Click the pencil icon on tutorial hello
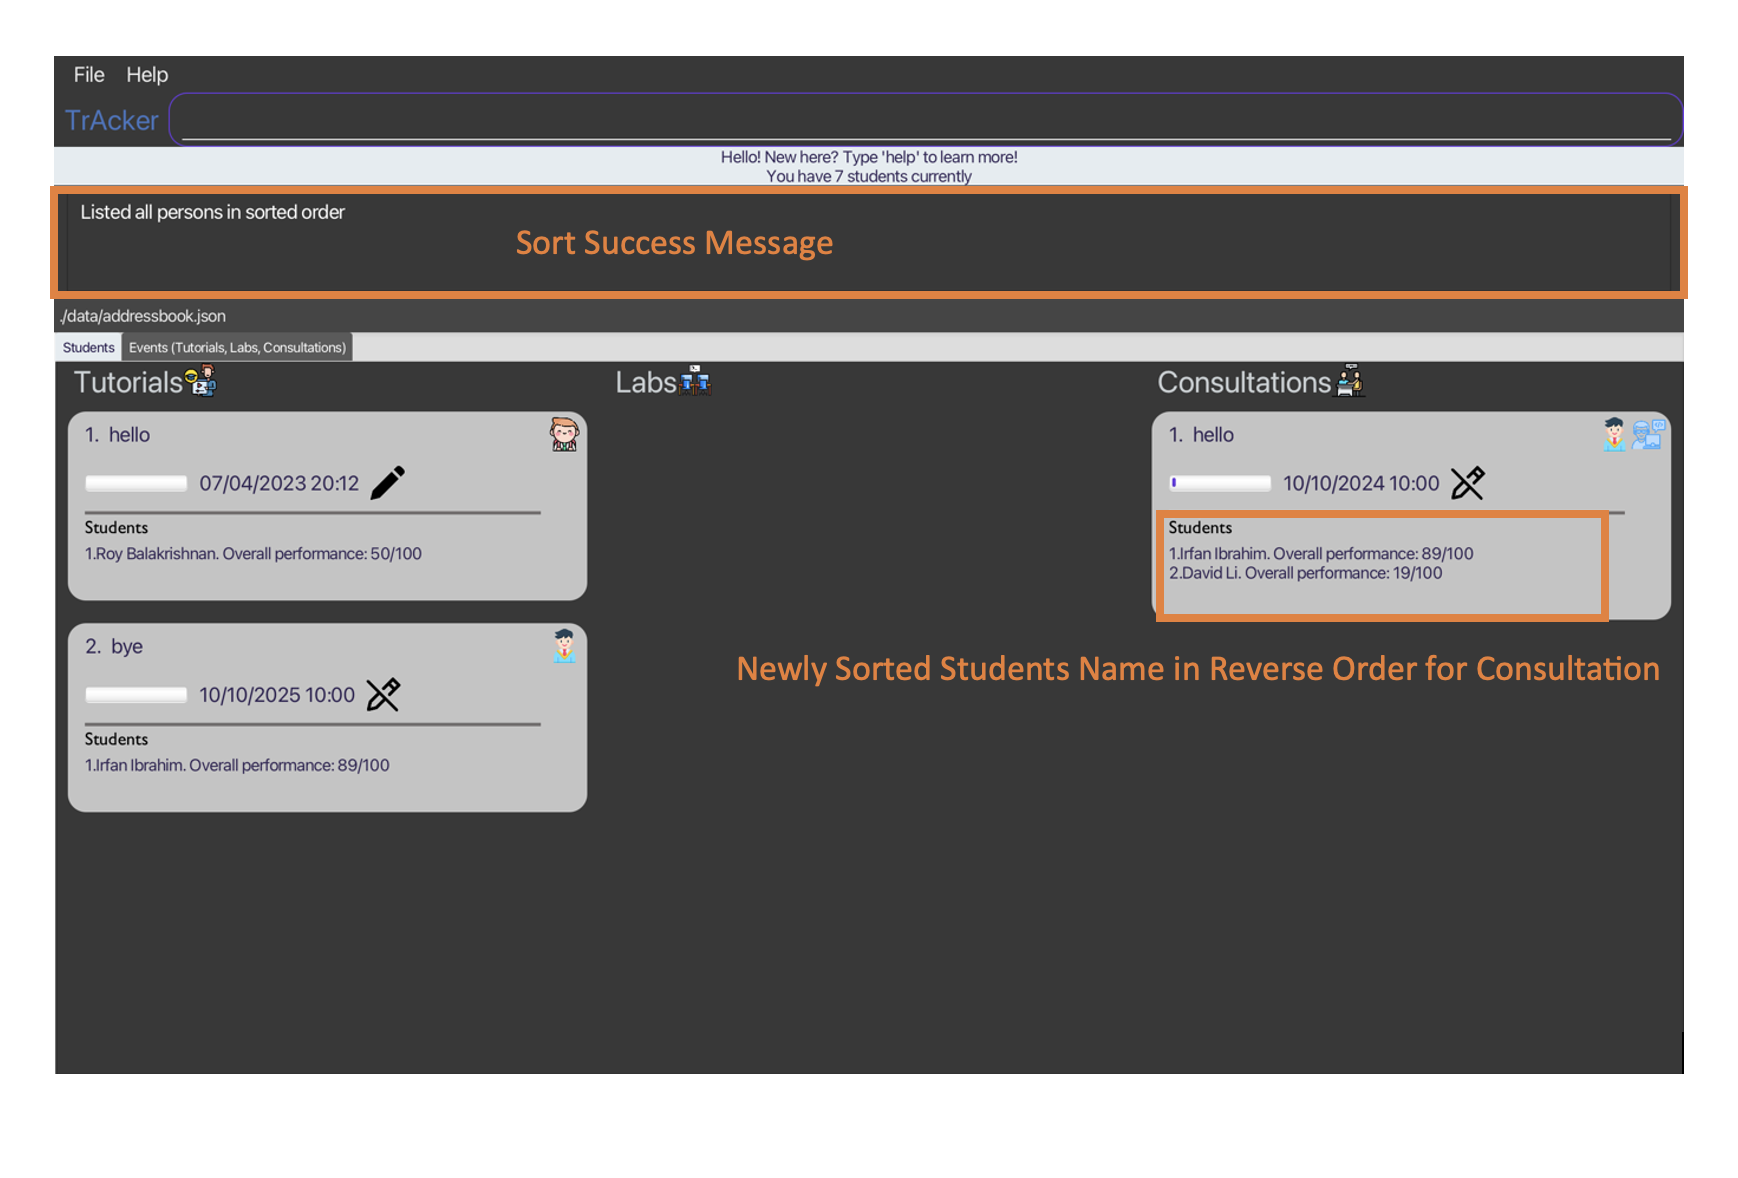The height and width of the screenshot is (1178, 1738). (388, 483)
